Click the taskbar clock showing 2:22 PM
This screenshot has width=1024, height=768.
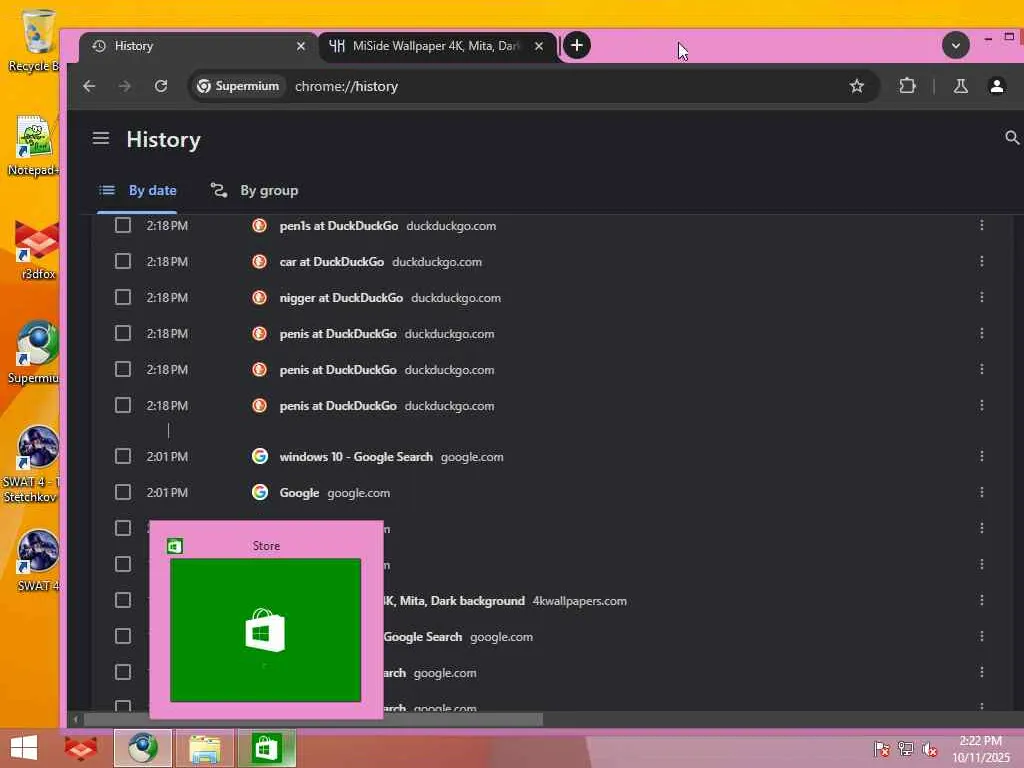point(981,748)
